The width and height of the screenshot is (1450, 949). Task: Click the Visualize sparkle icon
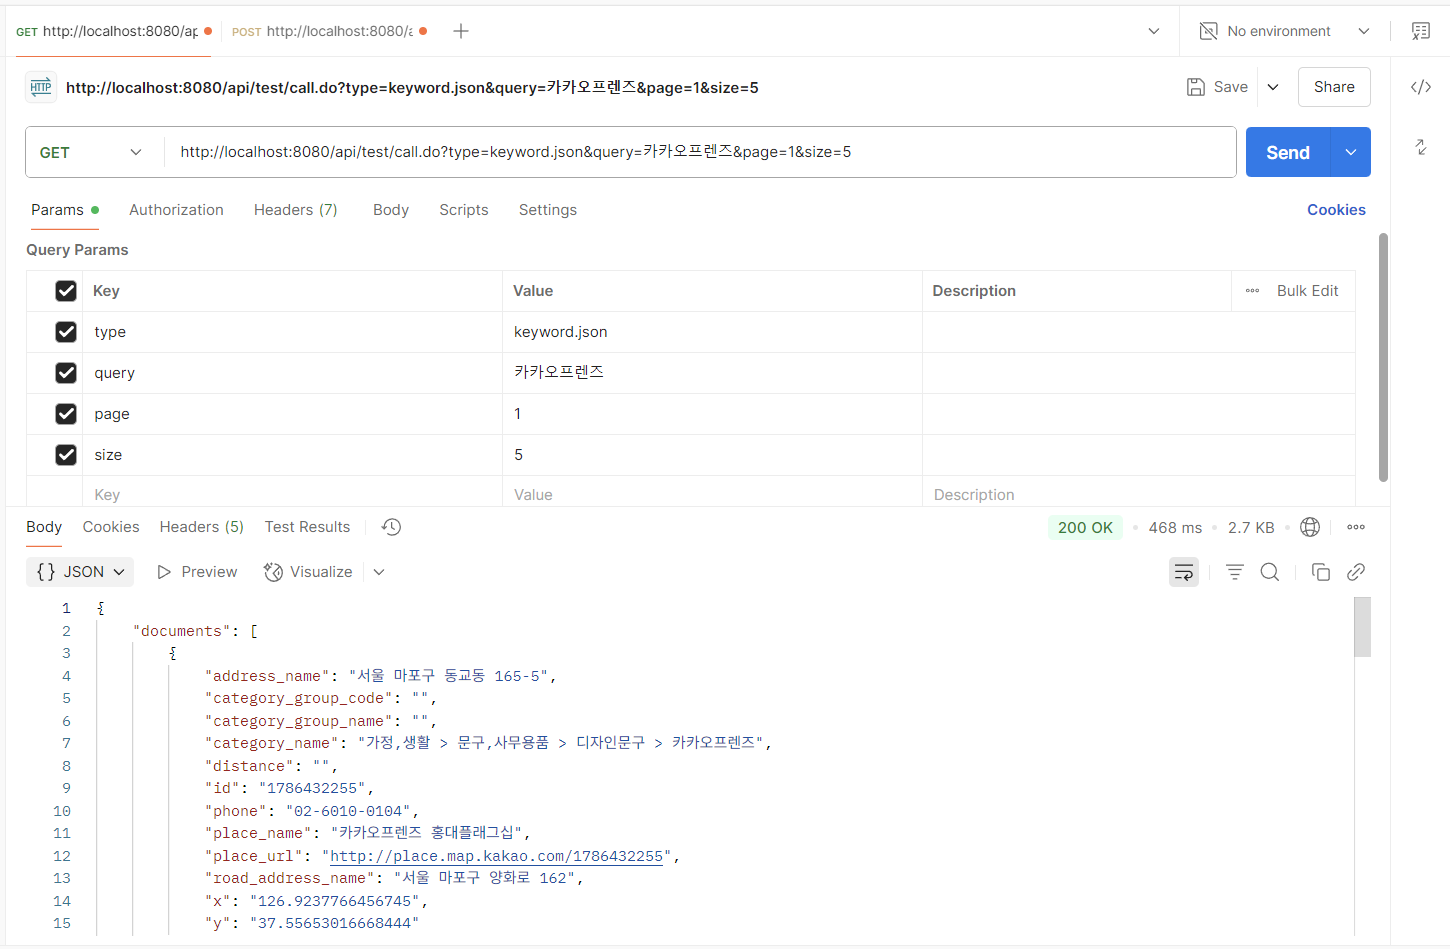pyautogui.click(x=273, y=572)
